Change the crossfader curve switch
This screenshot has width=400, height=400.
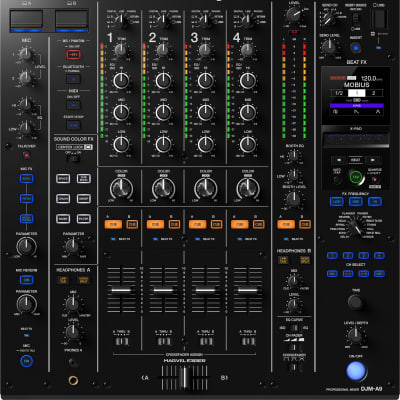pos(294,367)
